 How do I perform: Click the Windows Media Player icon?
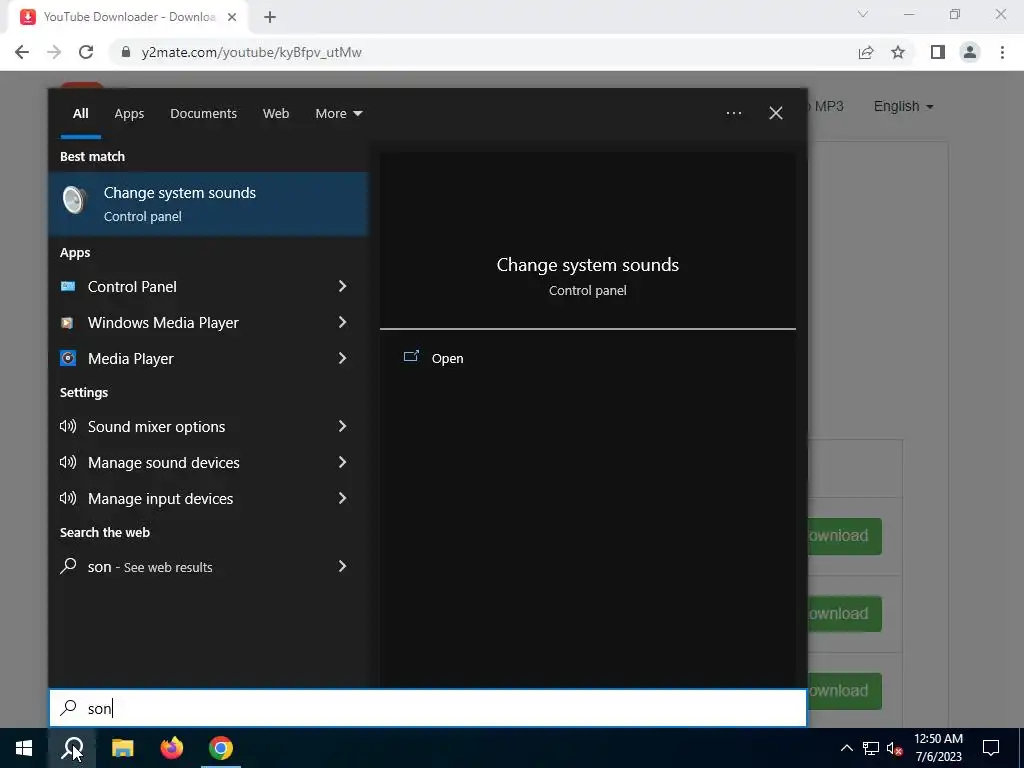[67, 323]
